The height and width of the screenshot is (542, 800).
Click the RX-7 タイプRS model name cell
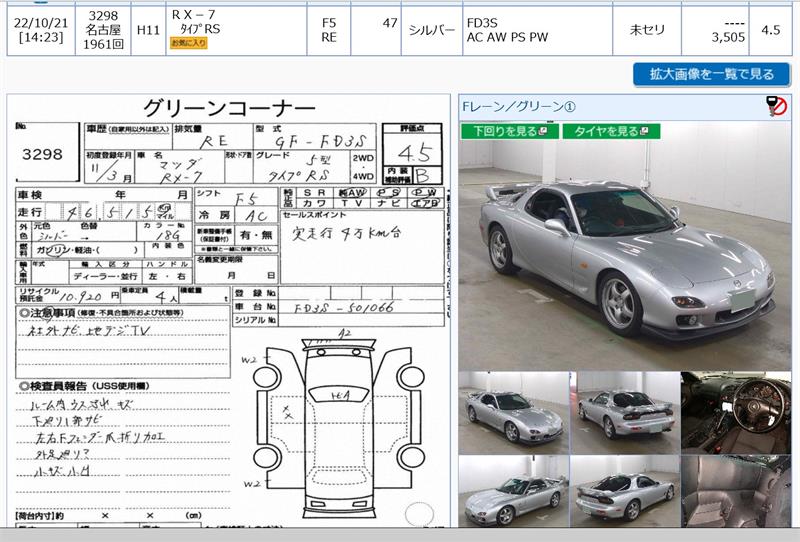pos(236,30)
